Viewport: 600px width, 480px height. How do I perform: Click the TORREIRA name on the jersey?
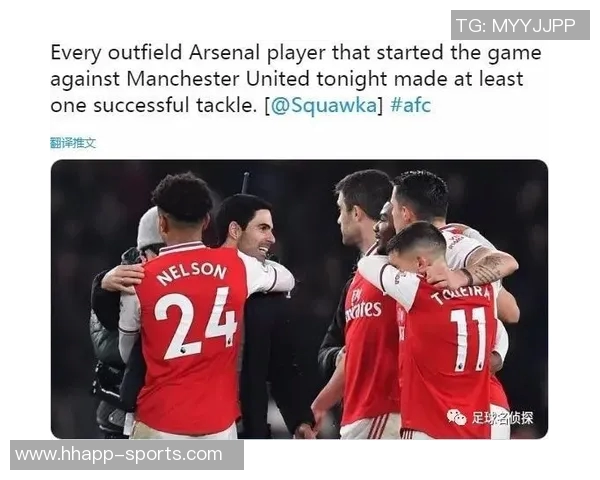[x=460, y=295]
